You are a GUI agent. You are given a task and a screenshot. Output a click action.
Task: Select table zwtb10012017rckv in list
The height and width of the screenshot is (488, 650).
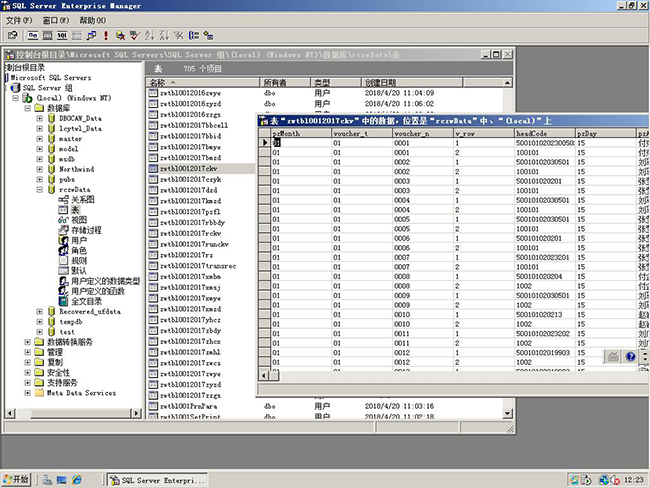click(190, 233)
